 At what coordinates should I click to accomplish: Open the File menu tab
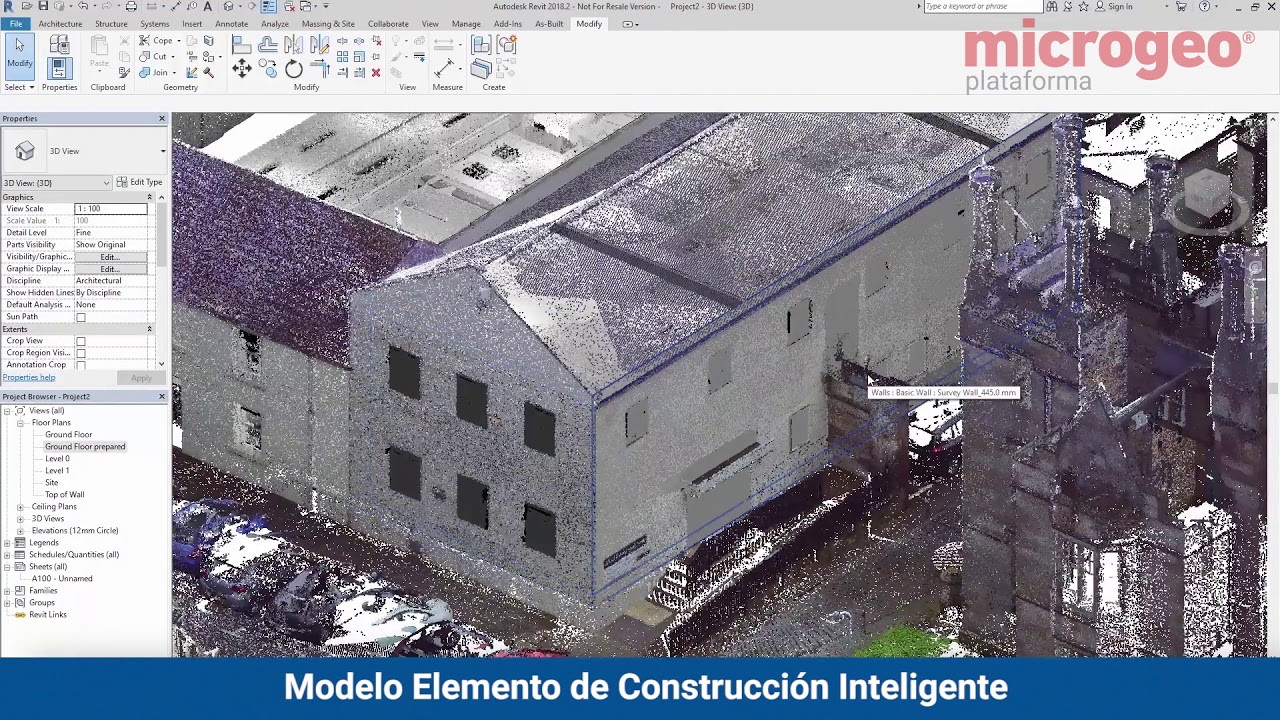(x=16, y=24)
